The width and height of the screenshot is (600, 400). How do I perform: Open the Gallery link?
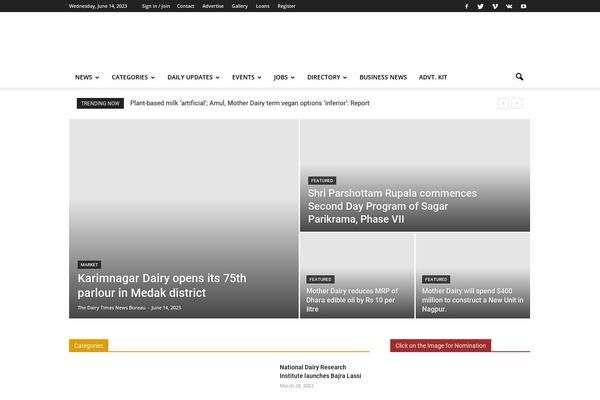tap(240, 6)
